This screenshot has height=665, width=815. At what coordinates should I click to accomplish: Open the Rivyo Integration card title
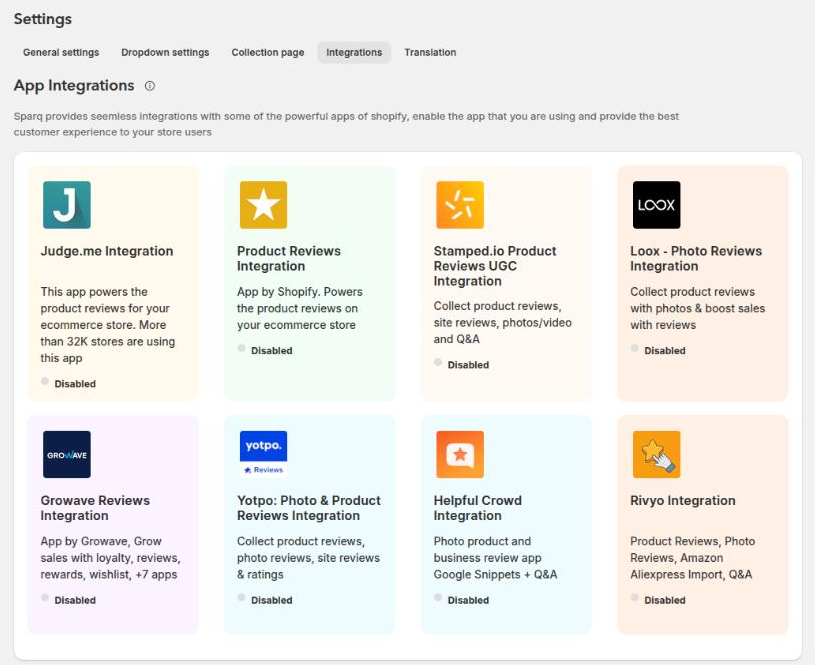[682, 501]
